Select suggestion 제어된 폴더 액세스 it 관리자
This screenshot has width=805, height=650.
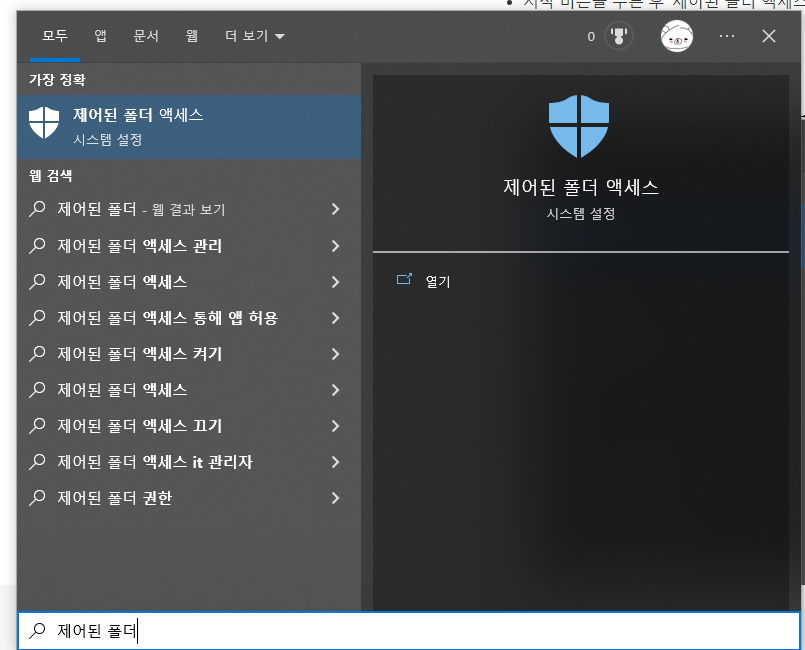(189, 462)
